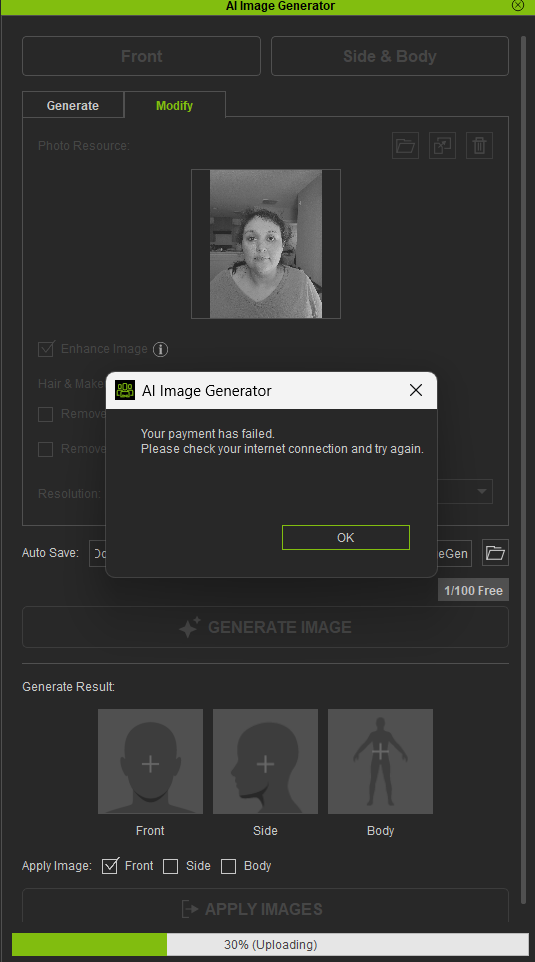Close the AI Image Generator panel
The image size is (535, 962).
pos(518,6)
